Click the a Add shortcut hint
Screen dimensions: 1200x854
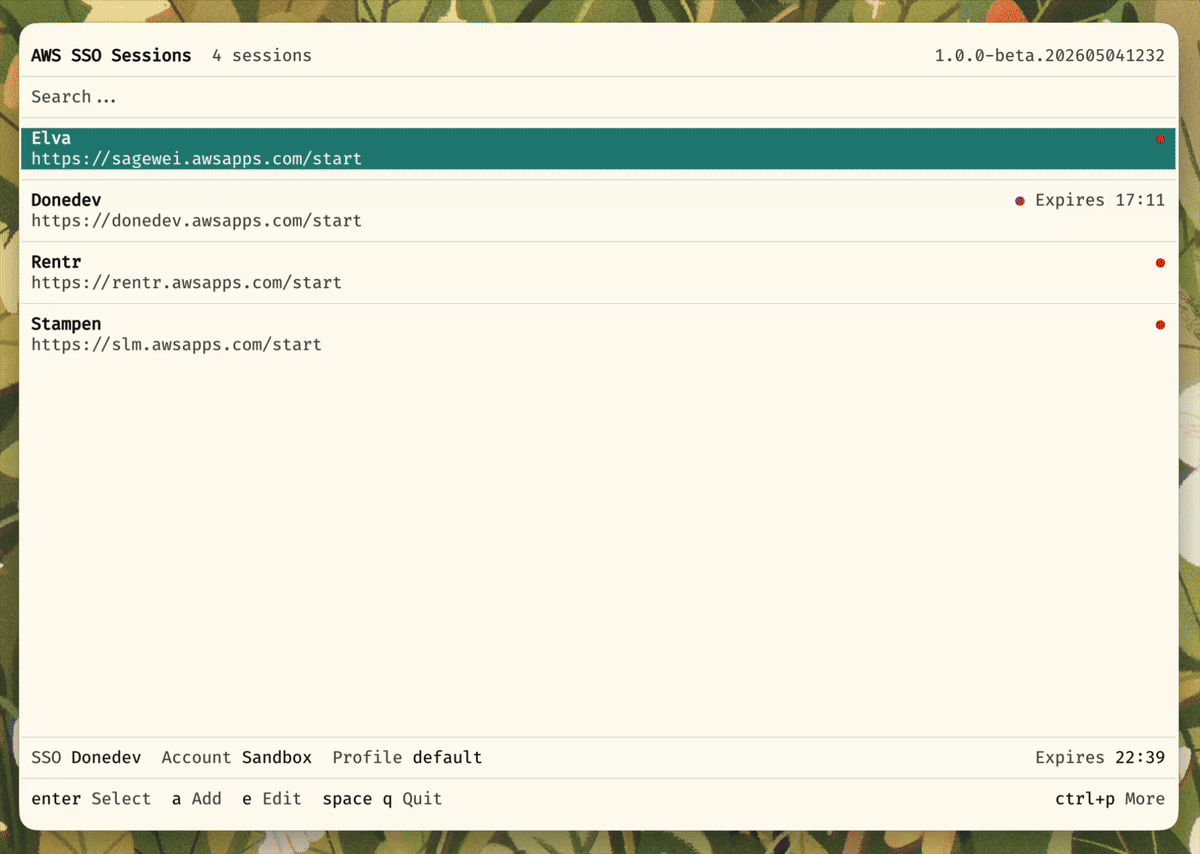(196, 799)
